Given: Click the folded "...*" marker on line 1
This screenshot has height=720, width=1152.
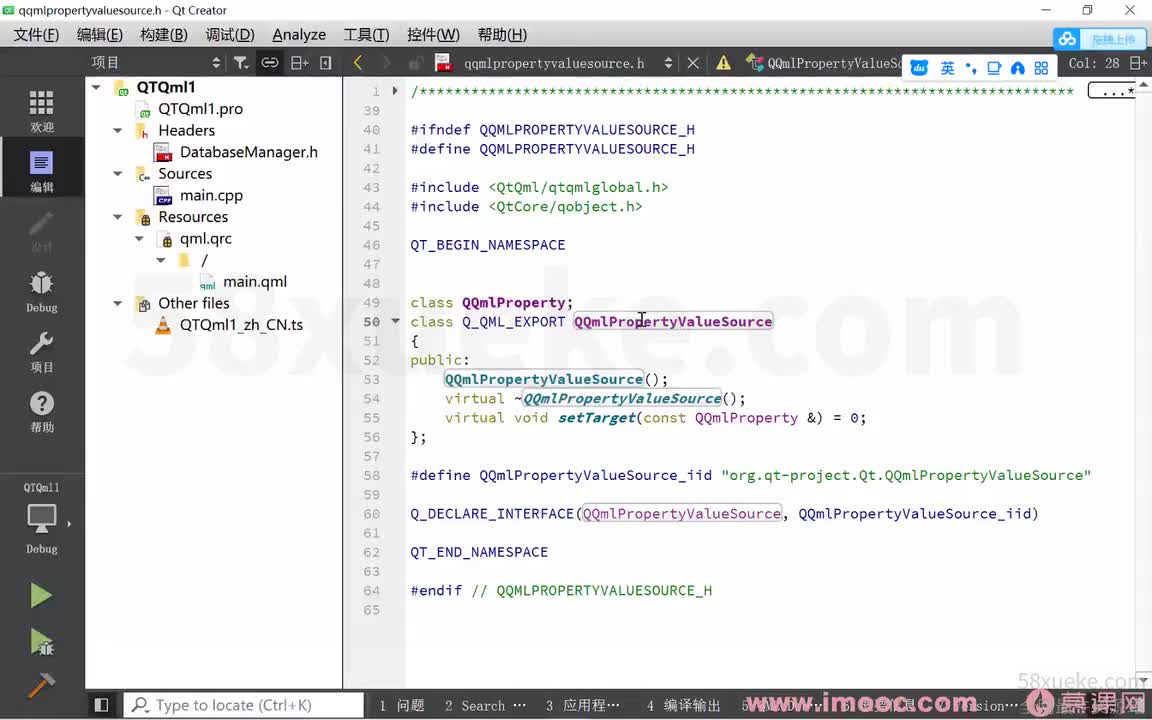Looking at the screenshot, I should pos(1111,91).
